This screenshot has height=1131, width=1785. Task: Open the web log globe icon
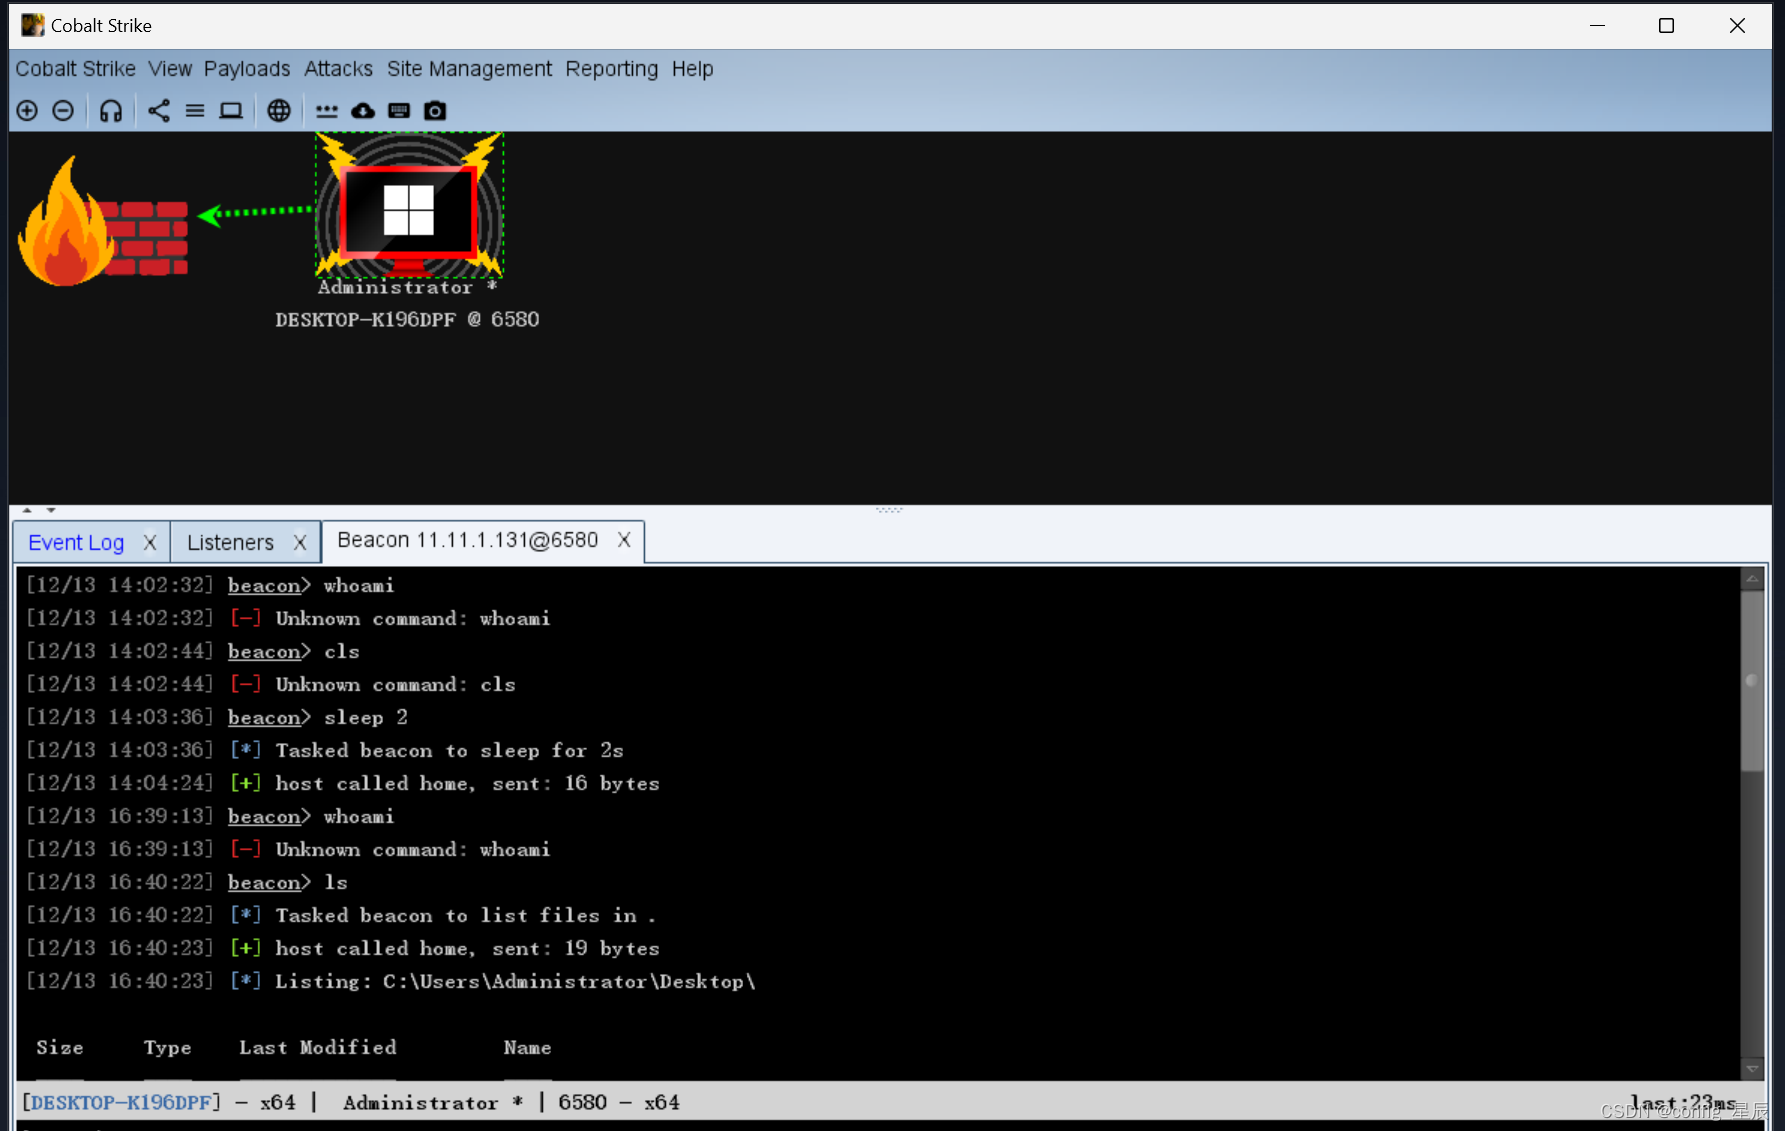[x=279, y=111]
